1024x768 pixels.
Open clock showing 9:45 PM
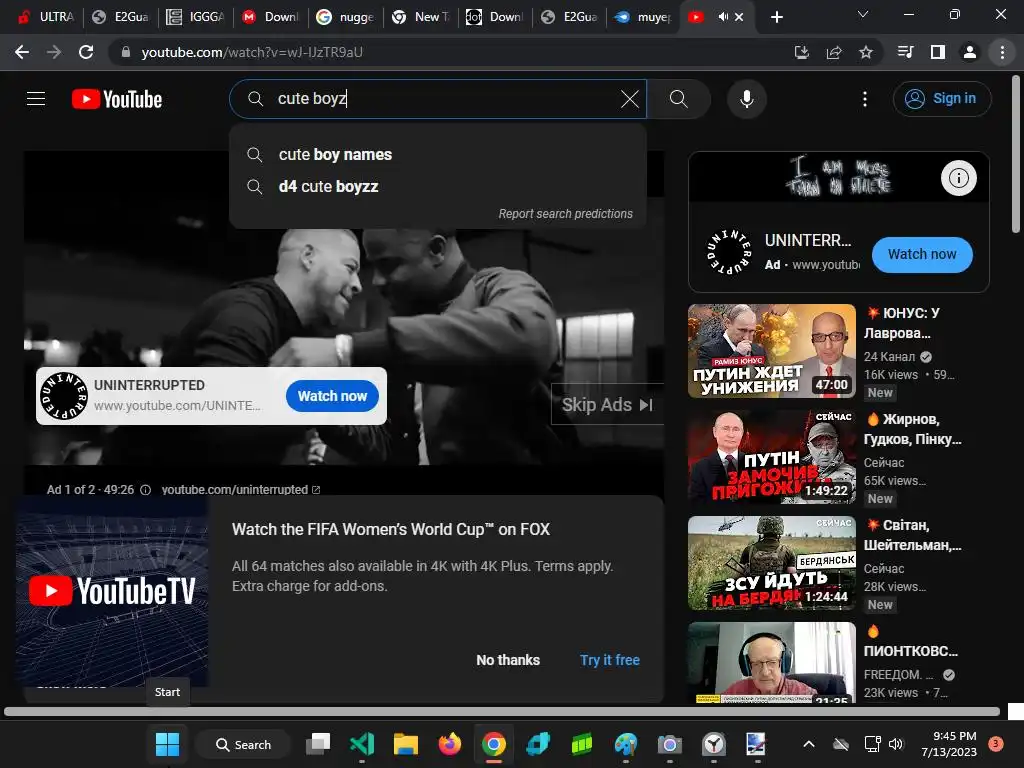coord(949,744)
